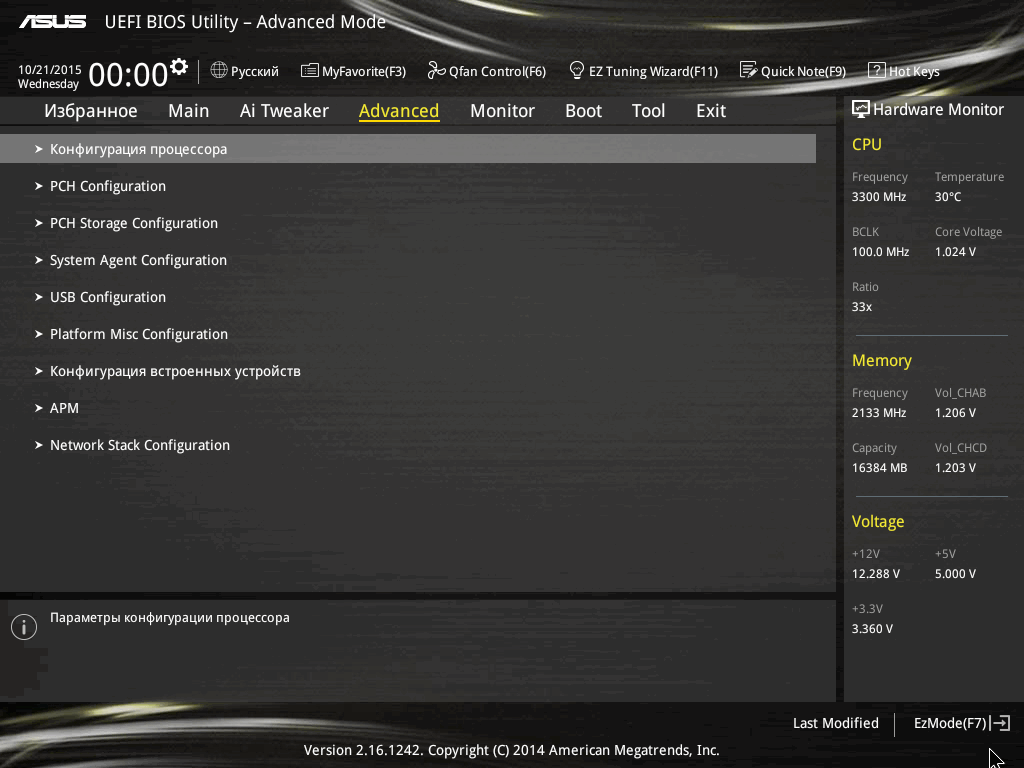Open the Monitor tab
Image resolution: width=1024 pixels, height=768 pixels.
coord(502,111)
